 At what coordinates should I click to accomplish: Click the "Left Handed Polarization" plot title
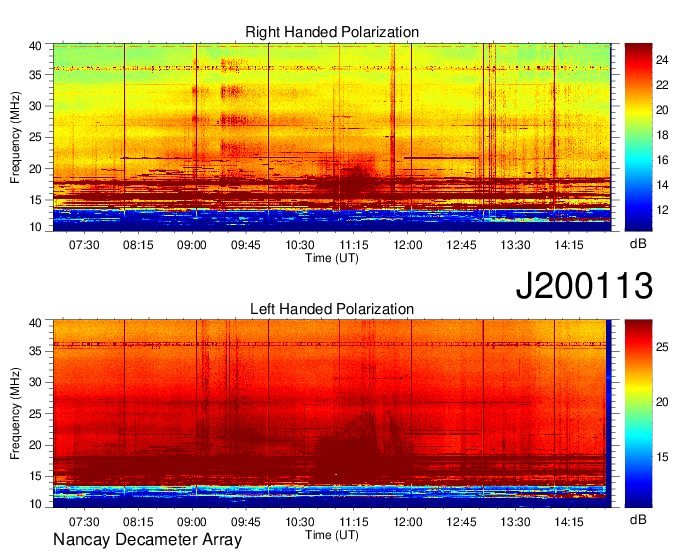click(332, 309)
